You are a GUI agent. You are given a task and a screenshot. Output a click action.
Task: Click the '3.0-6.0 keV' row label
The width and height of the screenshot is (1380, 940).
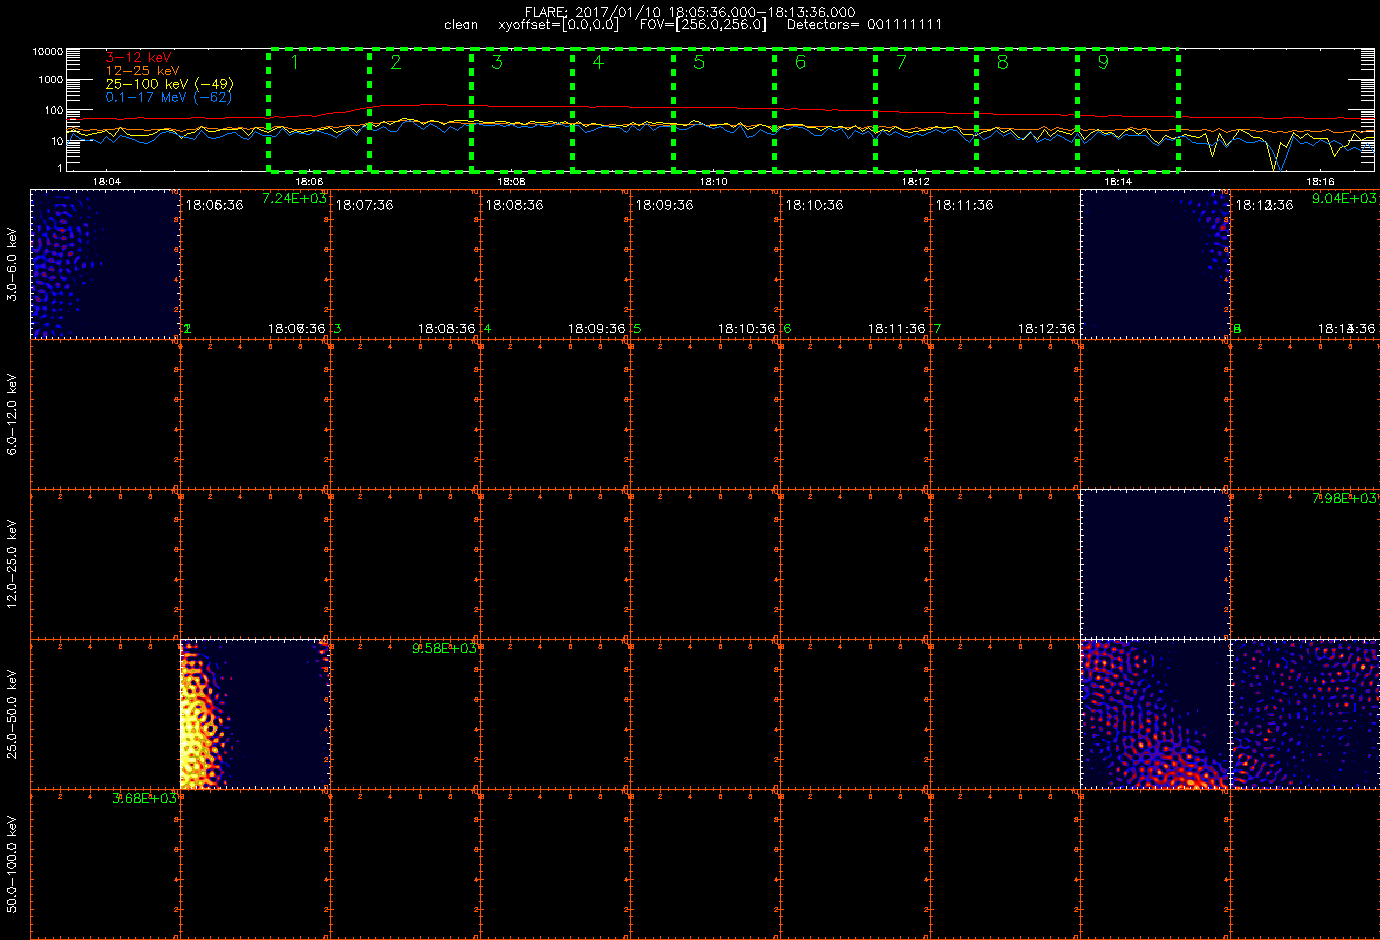(x=12, y=264)
